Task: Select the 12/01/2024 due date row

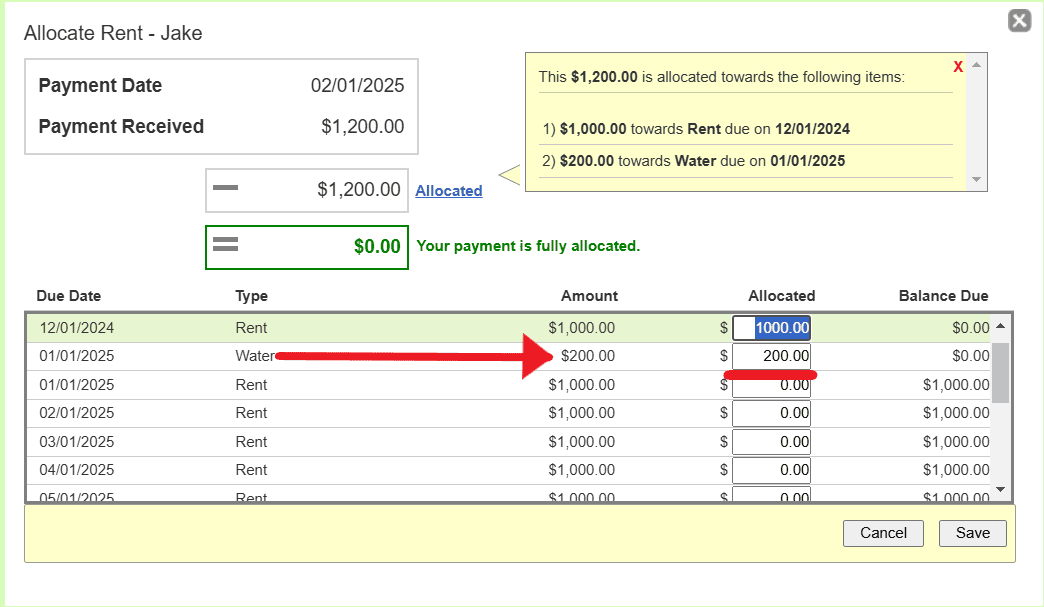Action: click(76, 328)
